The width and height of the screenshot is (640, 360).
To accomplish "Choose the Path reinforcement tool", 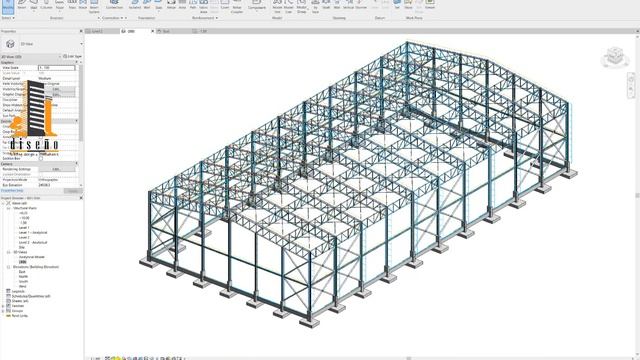I will click(193, 5).
